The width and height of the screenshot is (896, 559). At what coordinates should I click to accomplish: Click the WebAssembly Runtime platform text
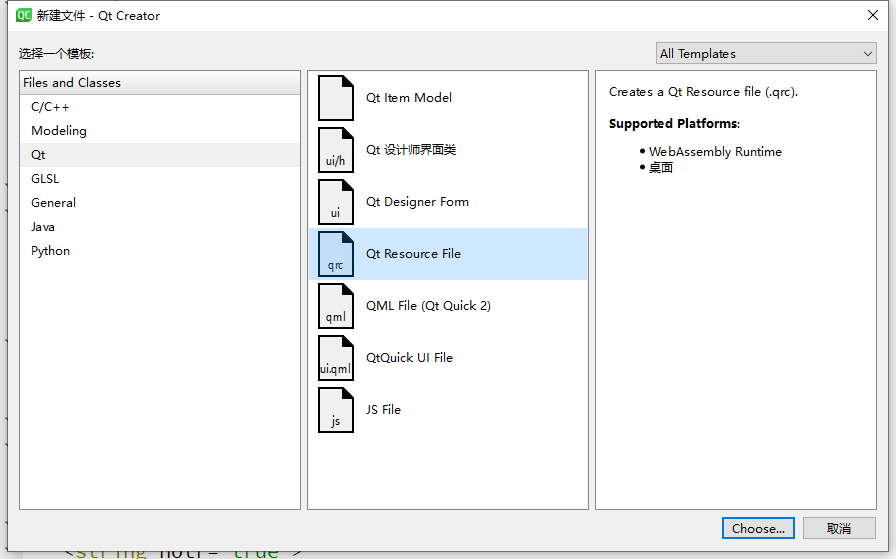715,151
